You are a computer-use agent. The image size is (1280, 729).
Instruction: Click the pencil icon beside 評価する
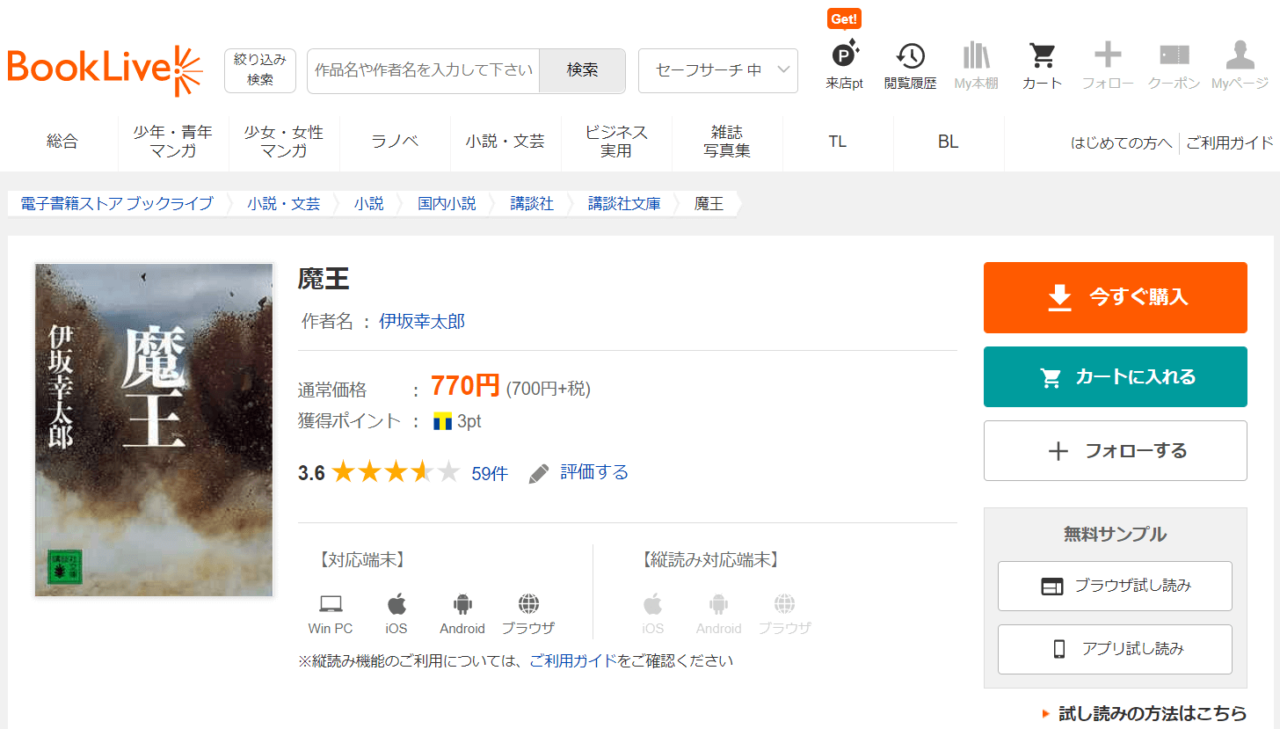pos(539,473)
